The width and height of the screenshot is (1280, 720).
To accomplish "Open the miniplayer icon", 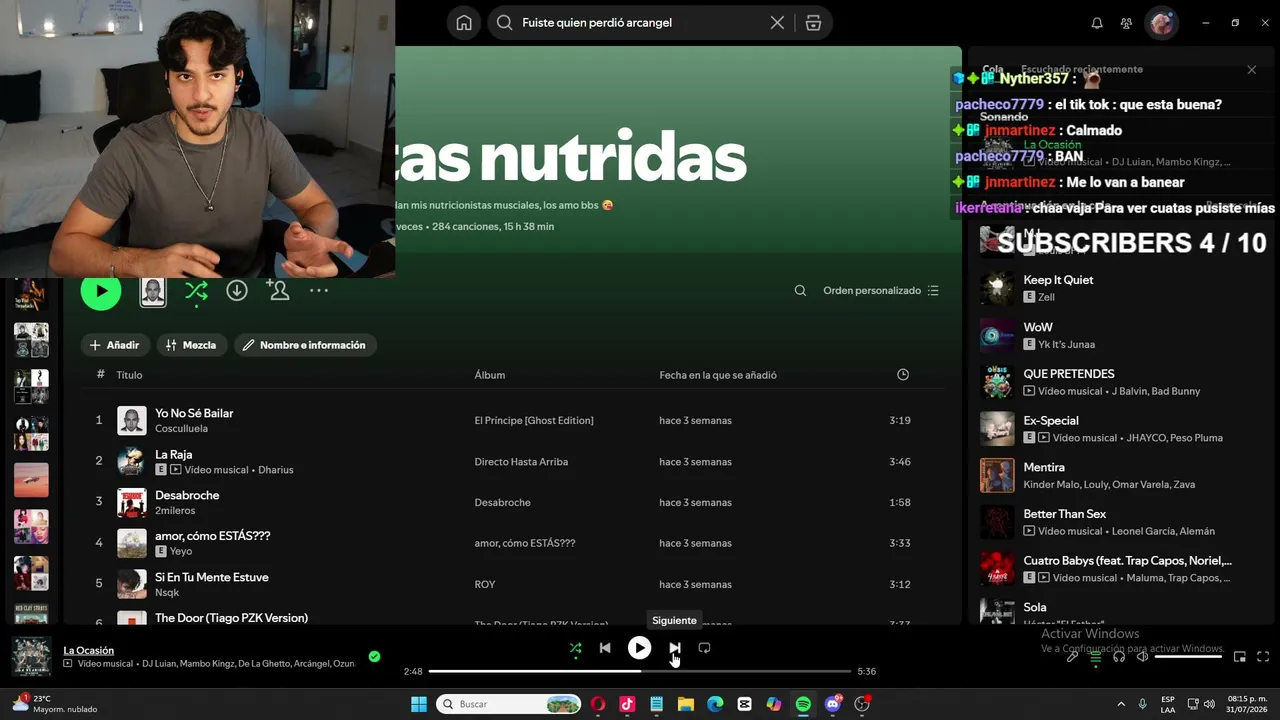I will (1240, 657).
